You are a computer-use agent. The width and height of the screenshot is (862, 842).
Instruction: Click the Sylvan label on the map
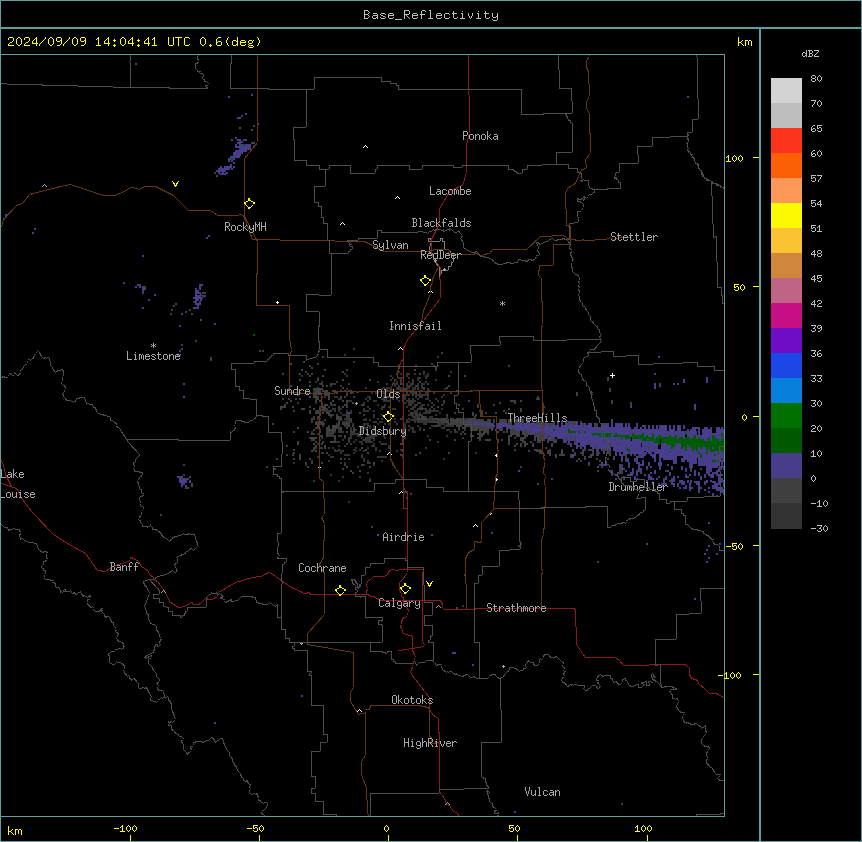[390, 245]
